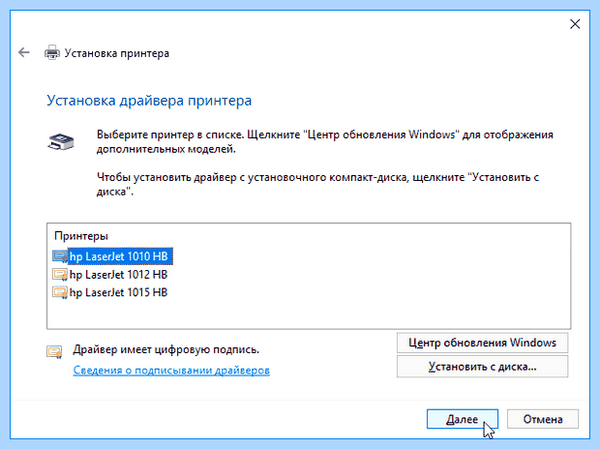Select printer 'hp LaserJet 1010 HB'
This screenshot has height=449, width=600.
click(119, 256)
